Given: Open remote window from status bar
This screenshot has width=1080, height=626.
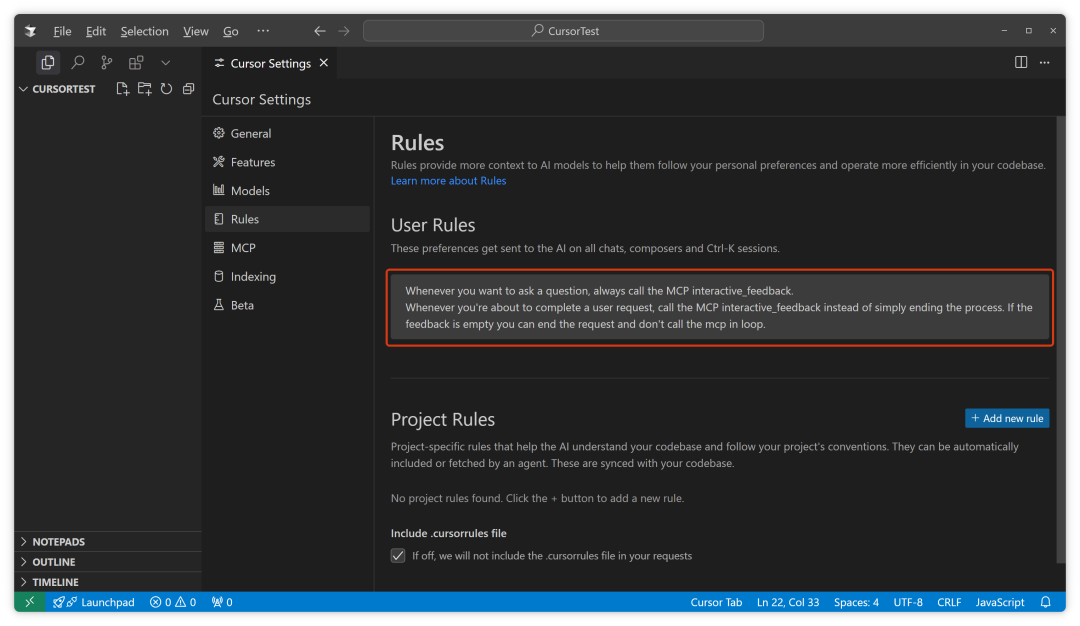Looking at the screenshot, I should click(x=30, y=602).
